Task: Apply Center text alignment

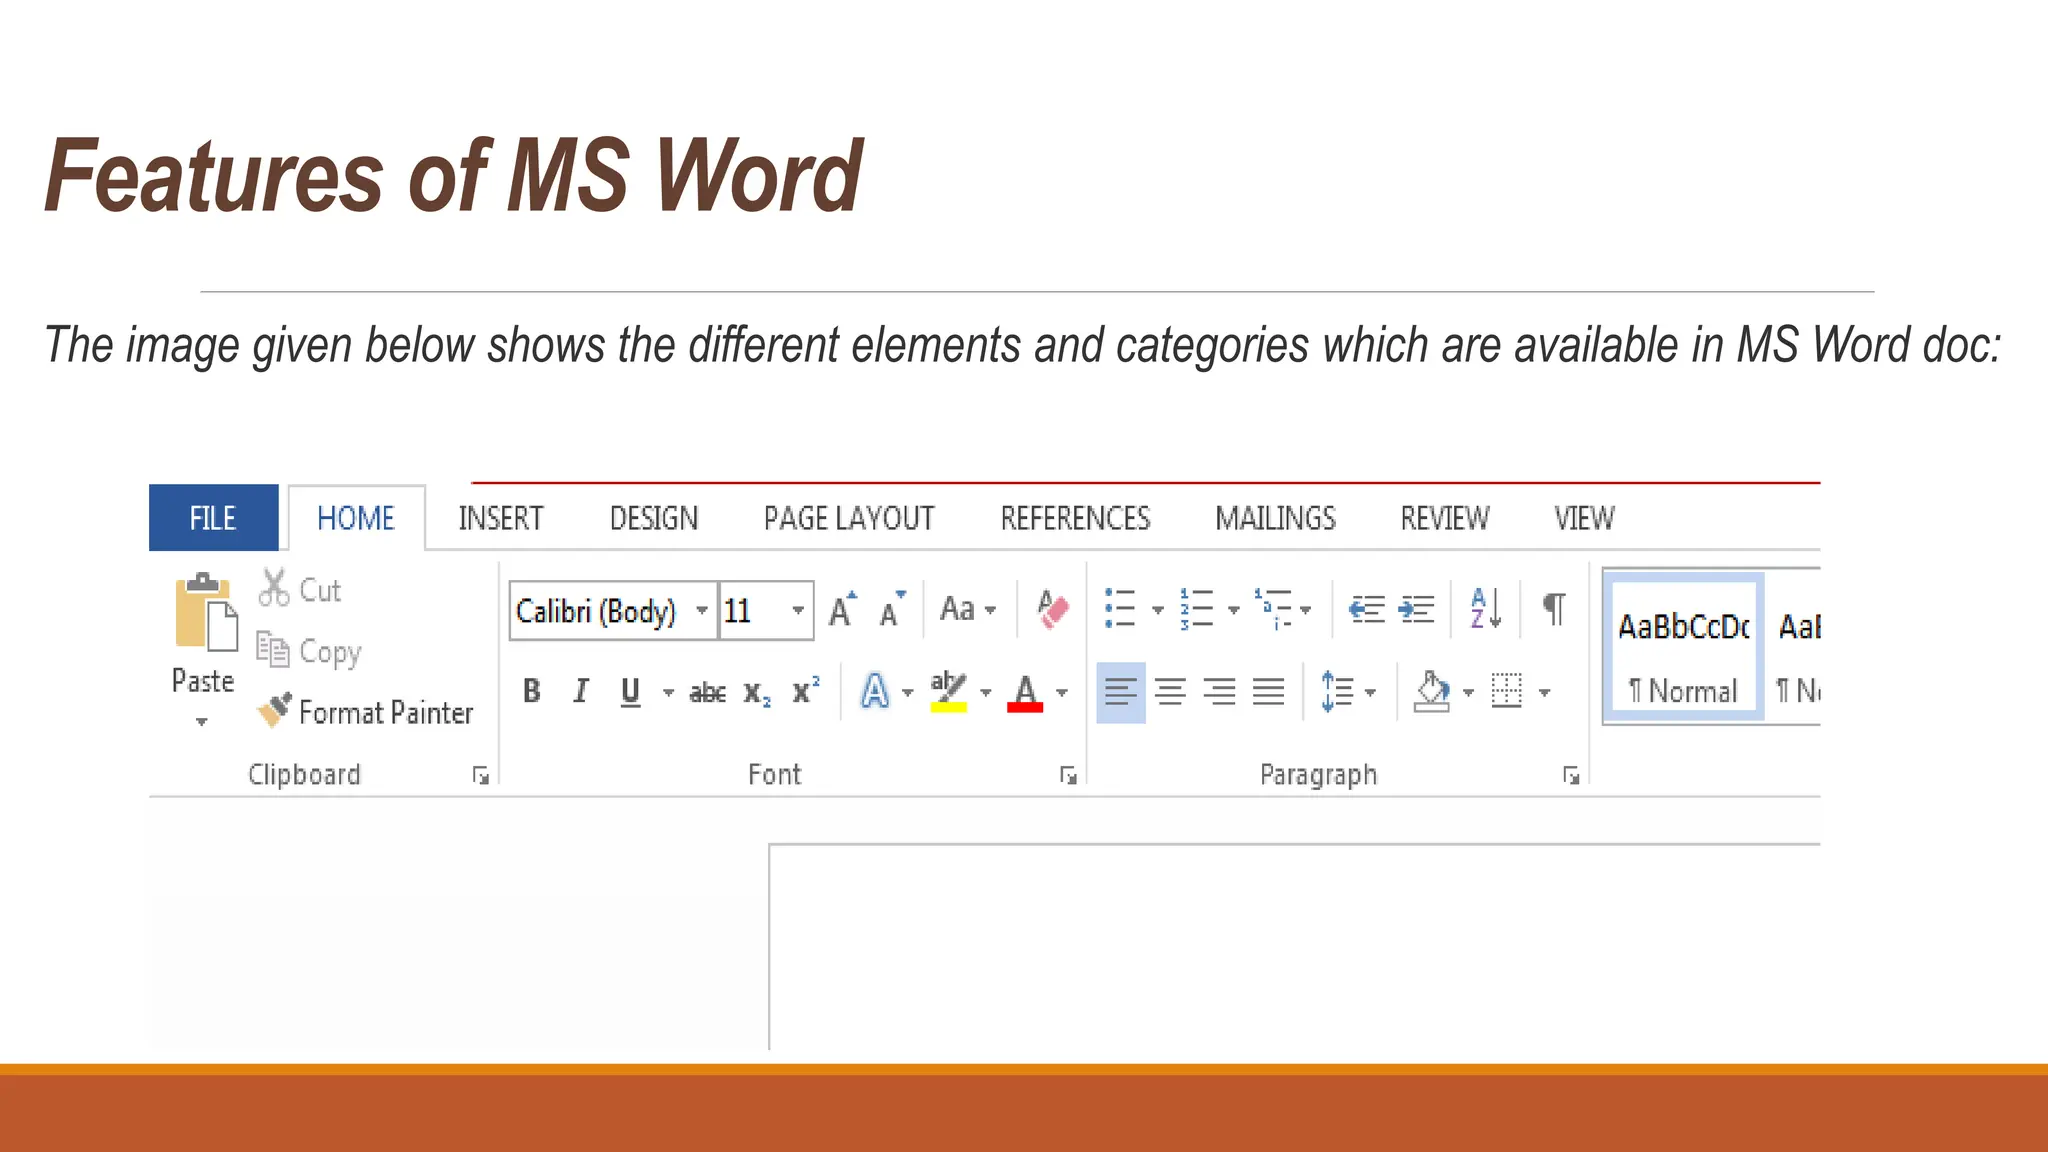Action: click(1170, 691)
